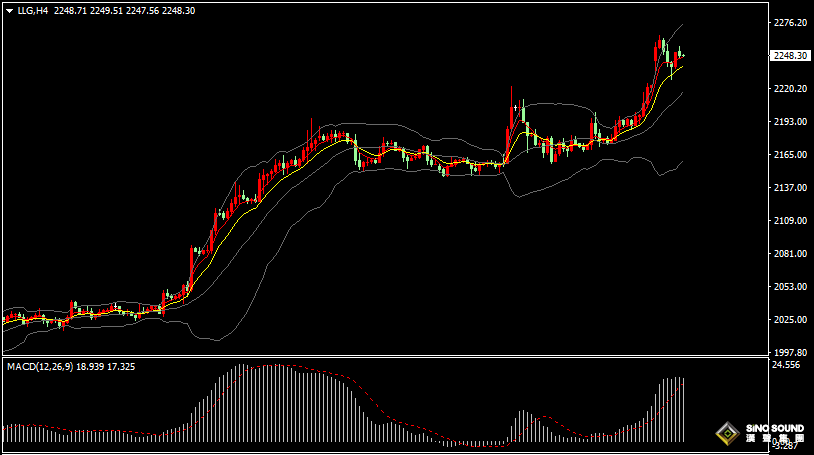Click the last candlestick on the chart

(x=682, y=54)
